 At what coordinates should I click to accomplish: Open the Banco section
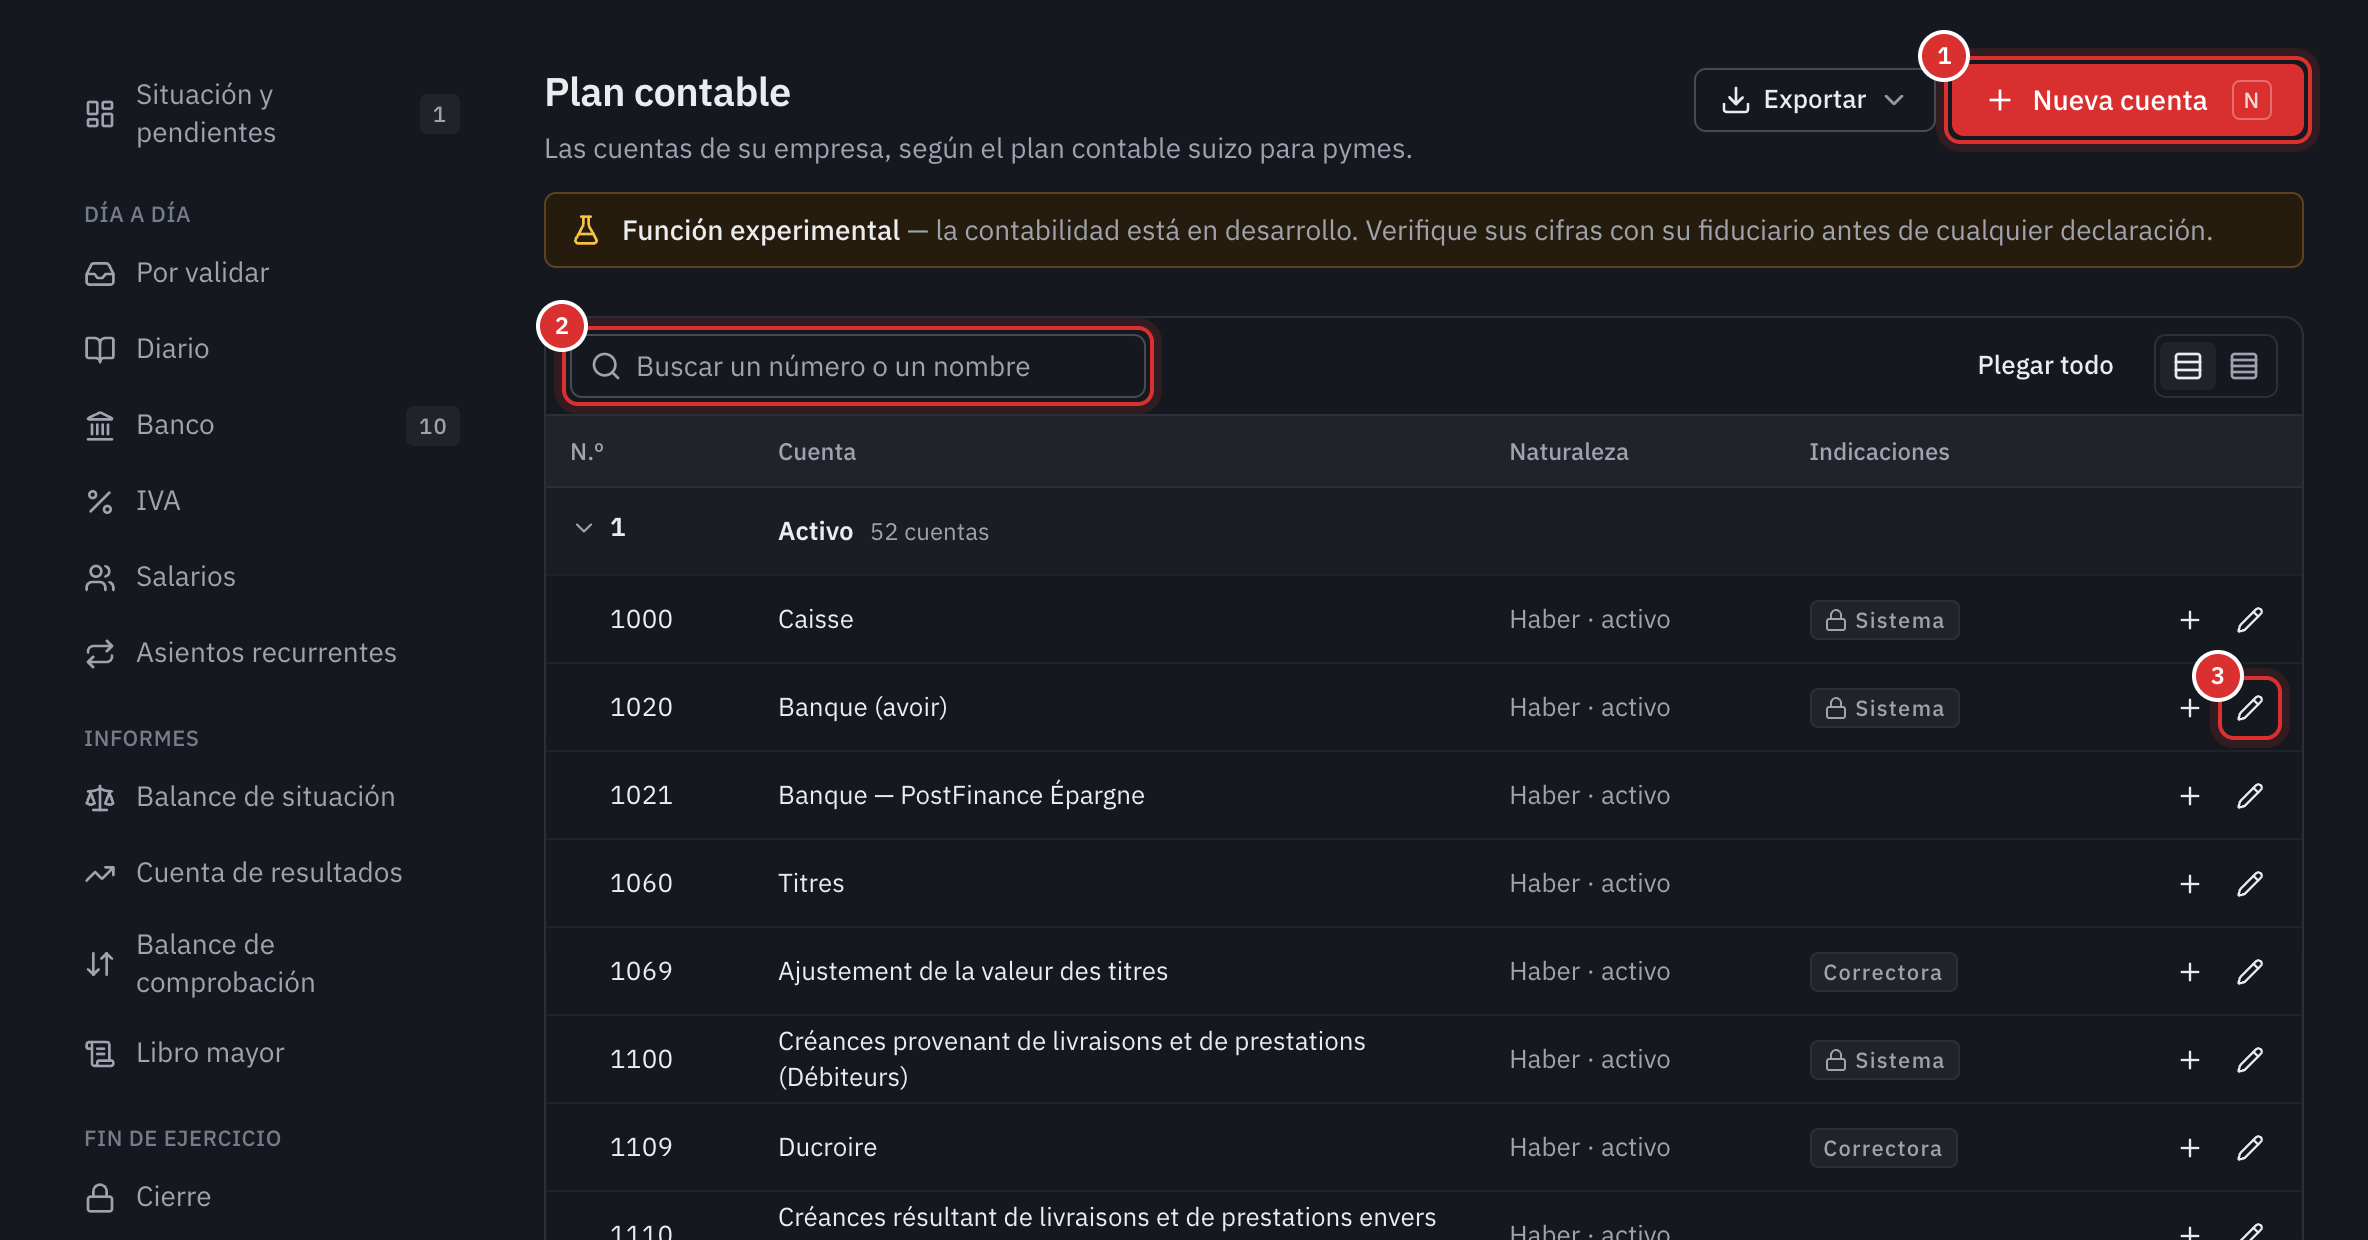(272, 425)
